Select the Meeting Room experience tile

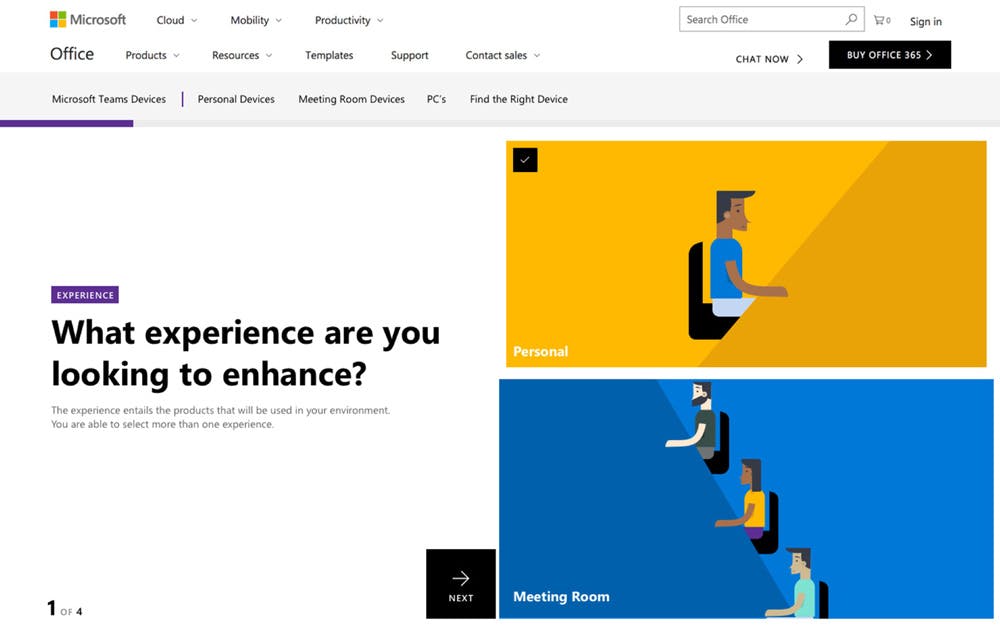[746, 499]
